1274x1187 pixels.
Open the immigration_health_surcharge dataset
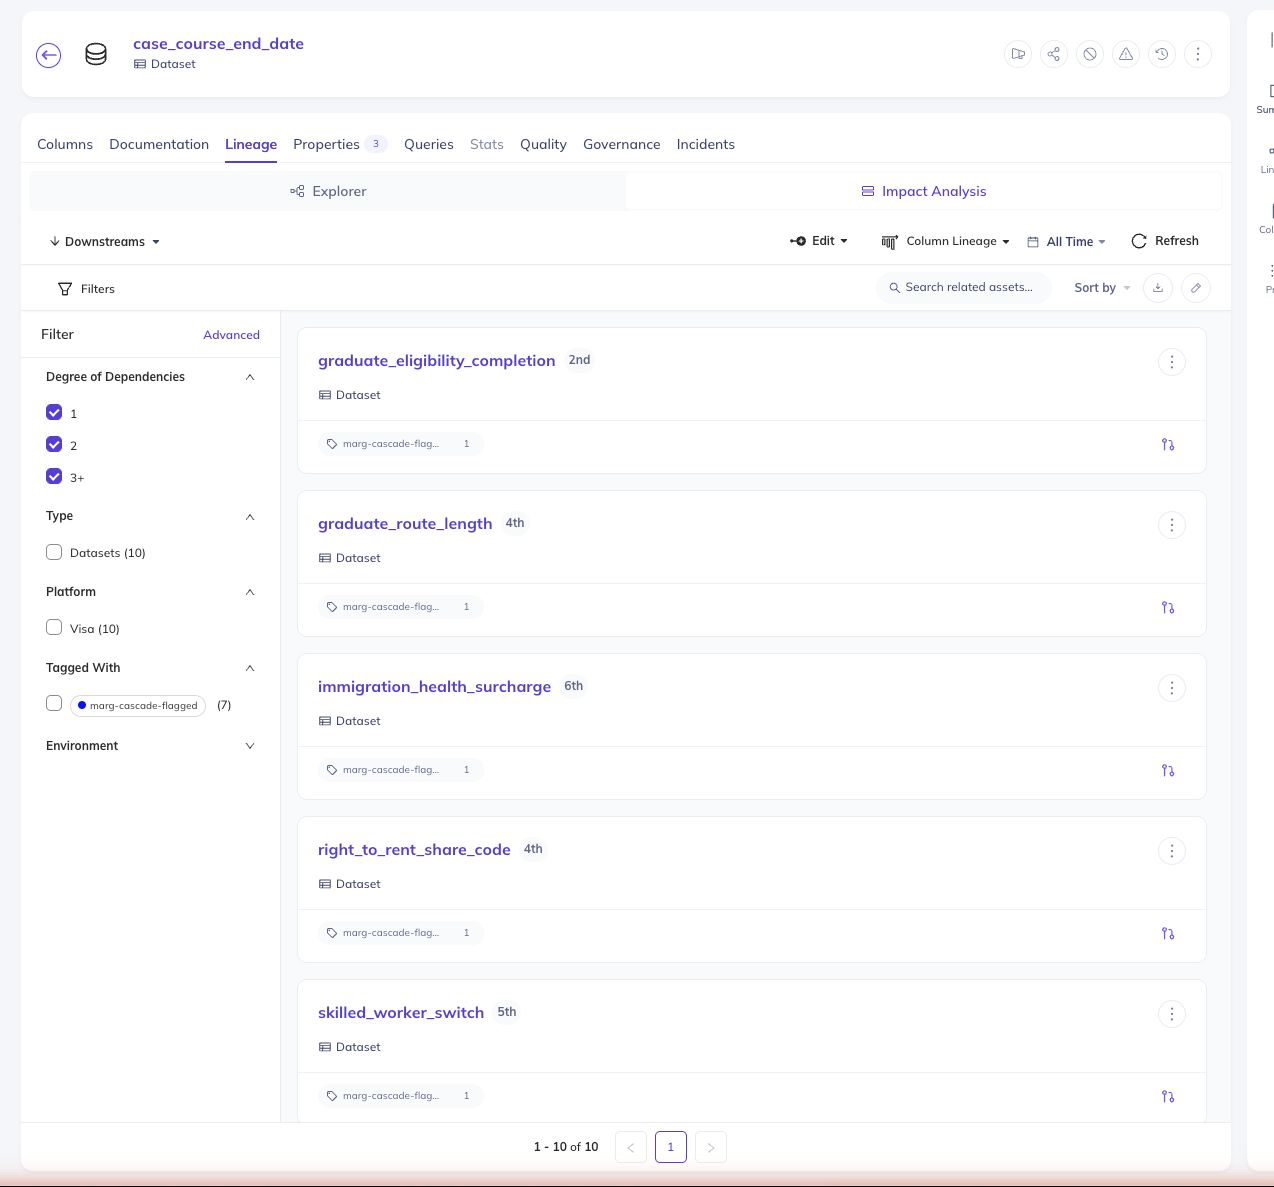tap(434, 687)
